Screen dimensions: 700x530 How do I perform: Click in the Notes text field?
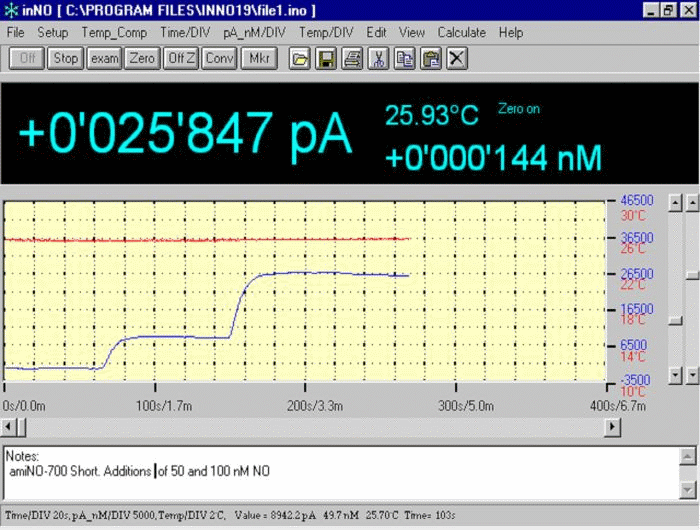pyautogui.click(x=342, y=472)
